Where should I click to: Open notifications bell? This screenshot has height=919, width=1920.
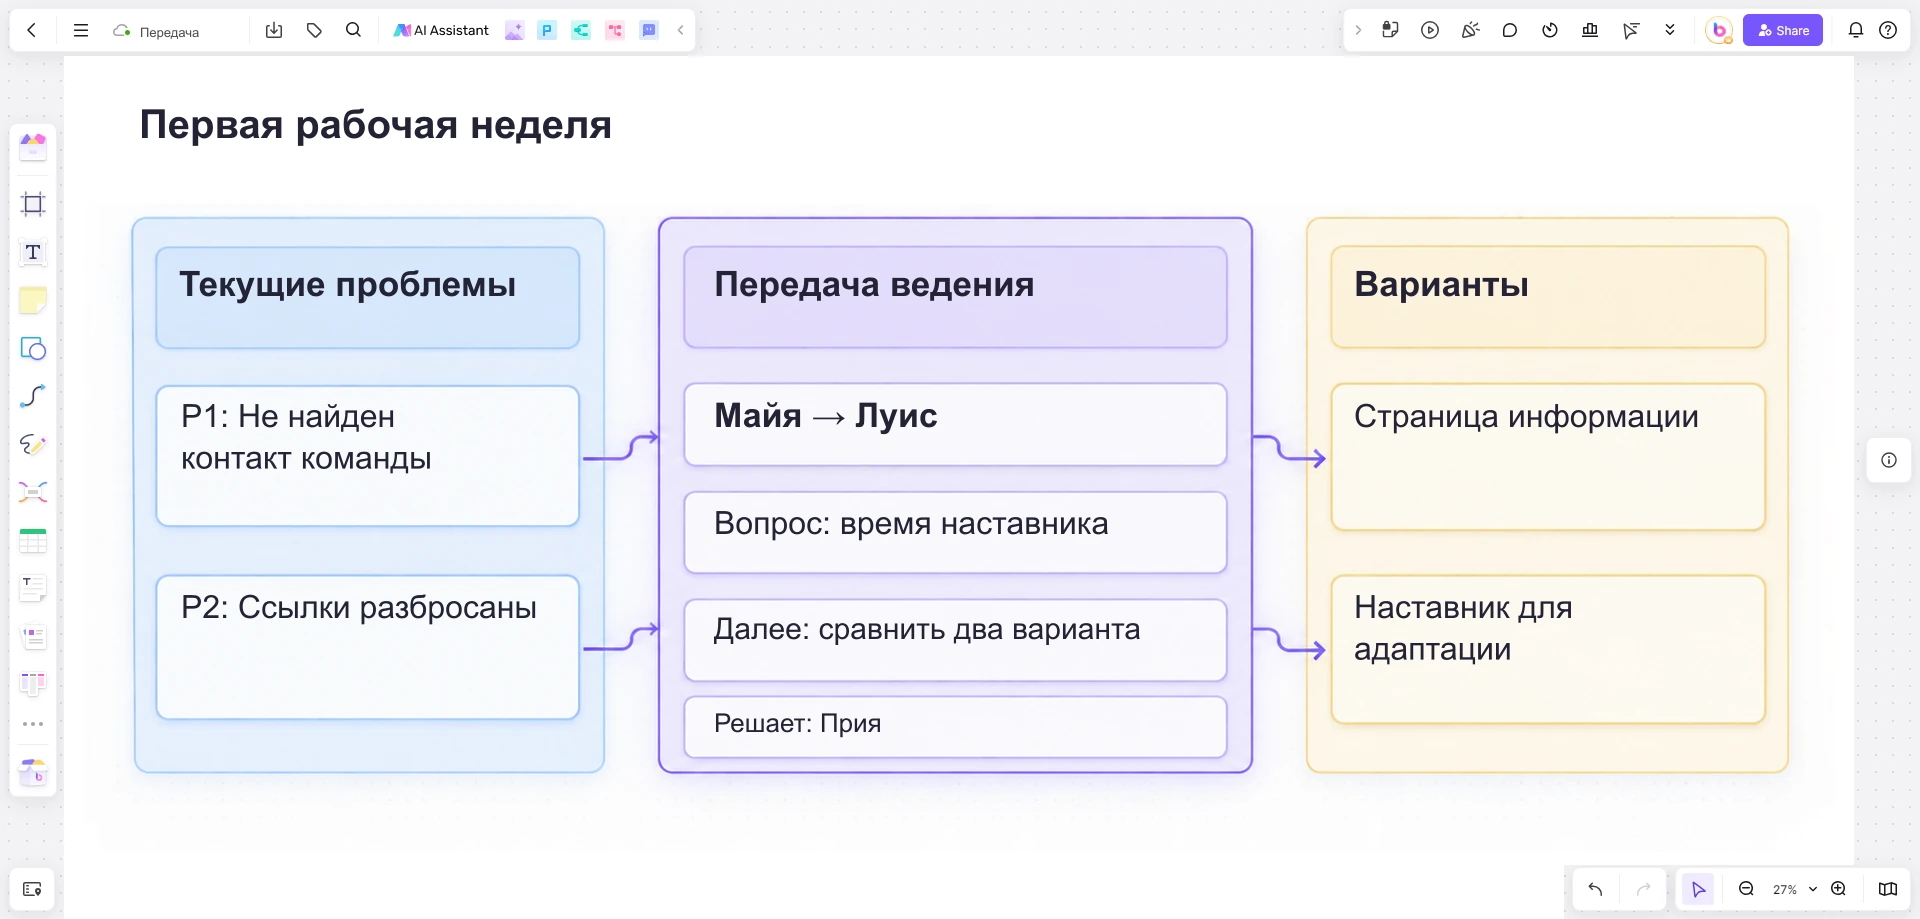(1856, 30)
